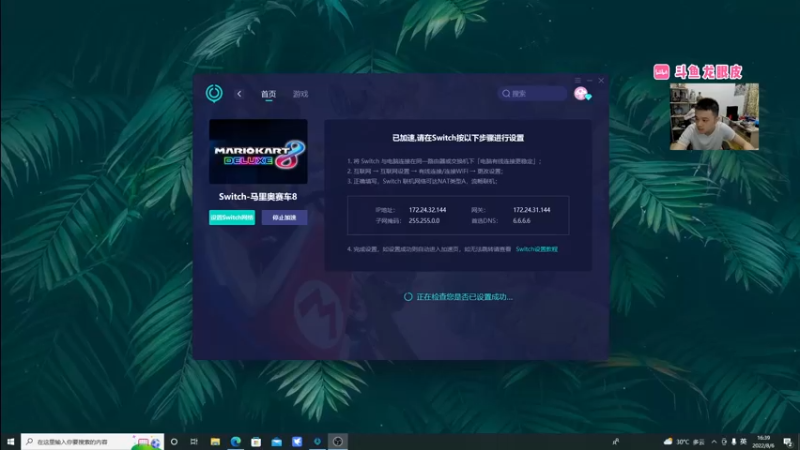Open the weather 30°C widget

pyautogui.click(x=684, y=442)
